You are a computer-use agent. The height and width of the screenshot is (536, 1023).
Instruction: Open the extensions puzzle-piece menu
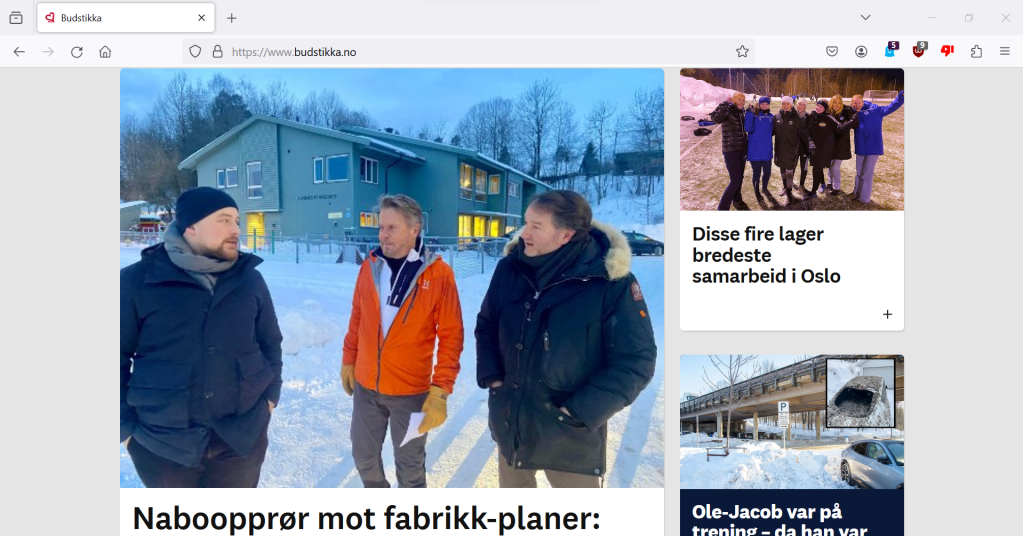tap(976, 52)
